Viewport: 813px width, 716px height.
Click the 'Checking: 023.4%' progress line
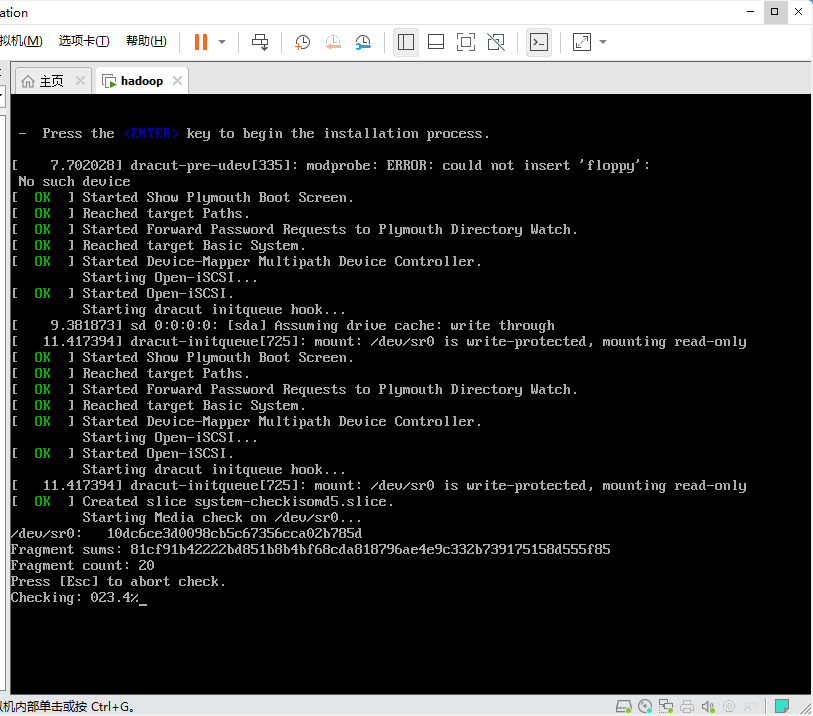pyautogui.click(x=75, y=598)
